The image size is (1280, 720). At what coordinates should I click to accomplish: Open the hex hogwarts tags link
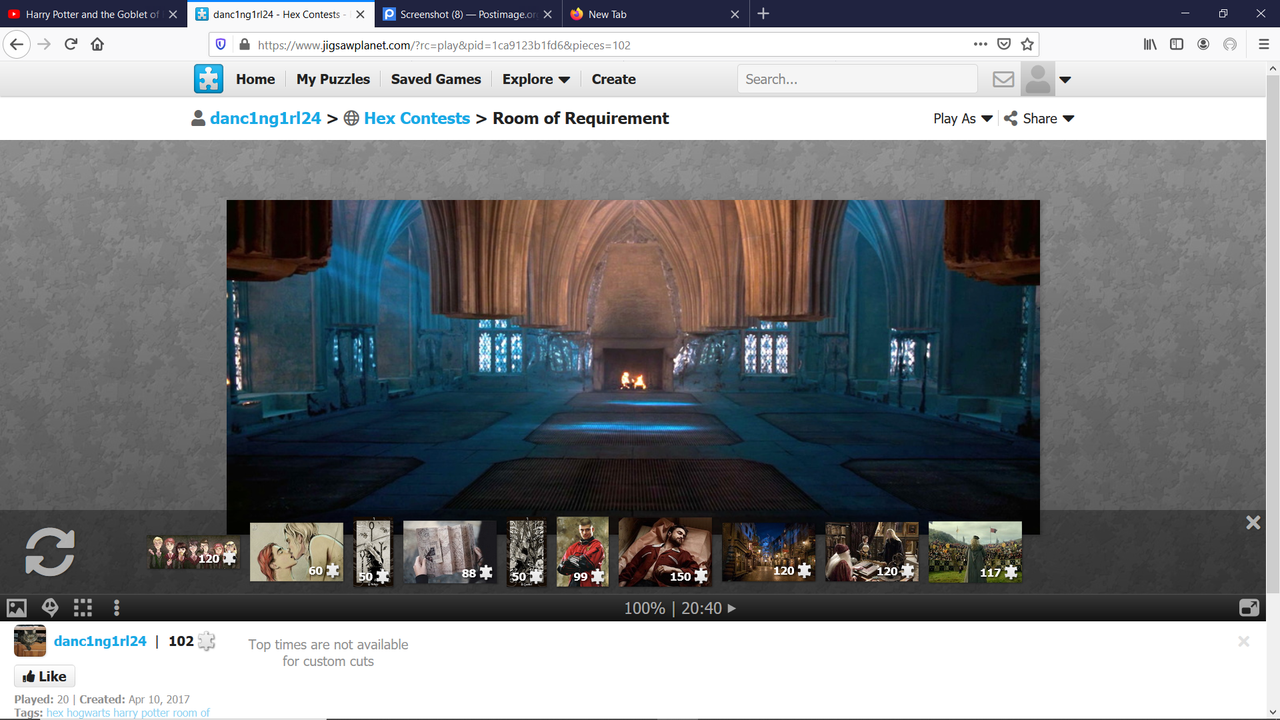tap(128, 713)
